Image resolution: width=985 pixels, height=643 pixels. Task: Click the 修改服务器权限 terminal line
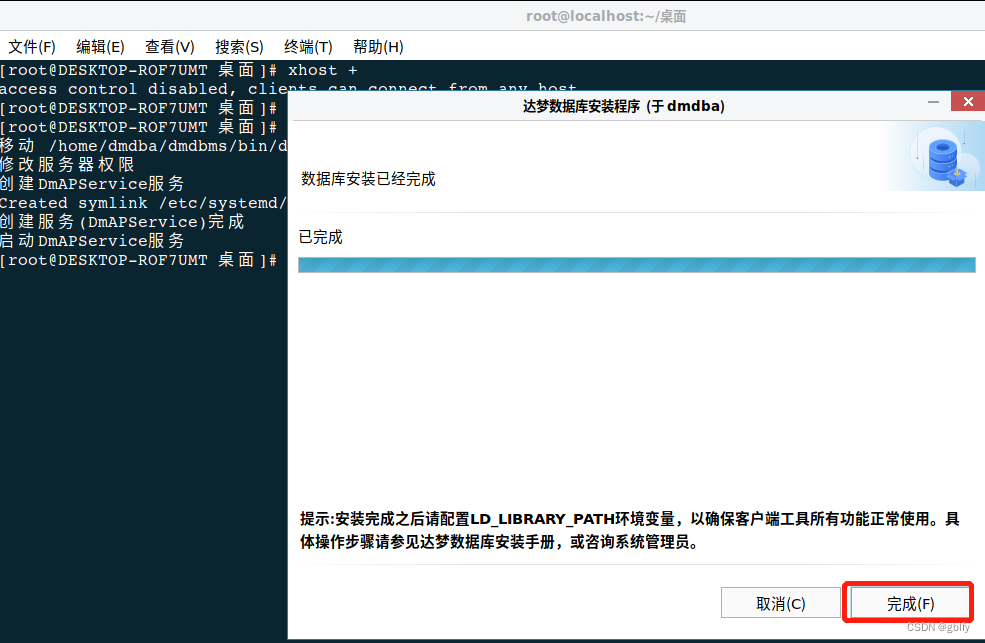point(67,165)
